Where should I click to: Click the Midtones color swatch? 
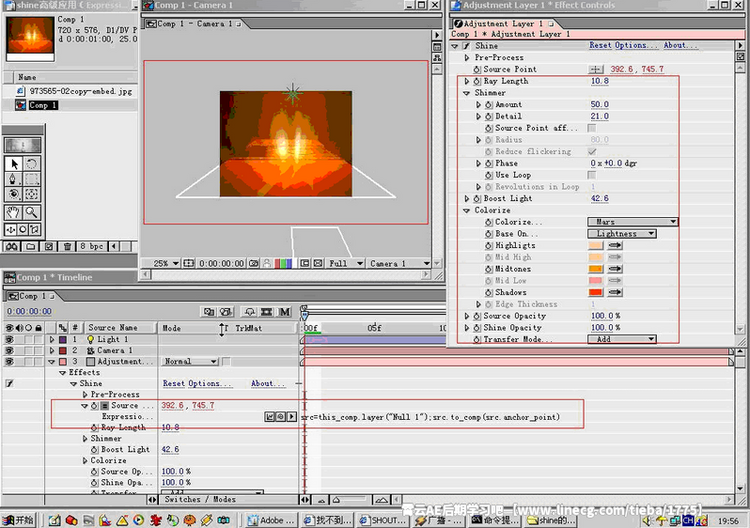596,269
